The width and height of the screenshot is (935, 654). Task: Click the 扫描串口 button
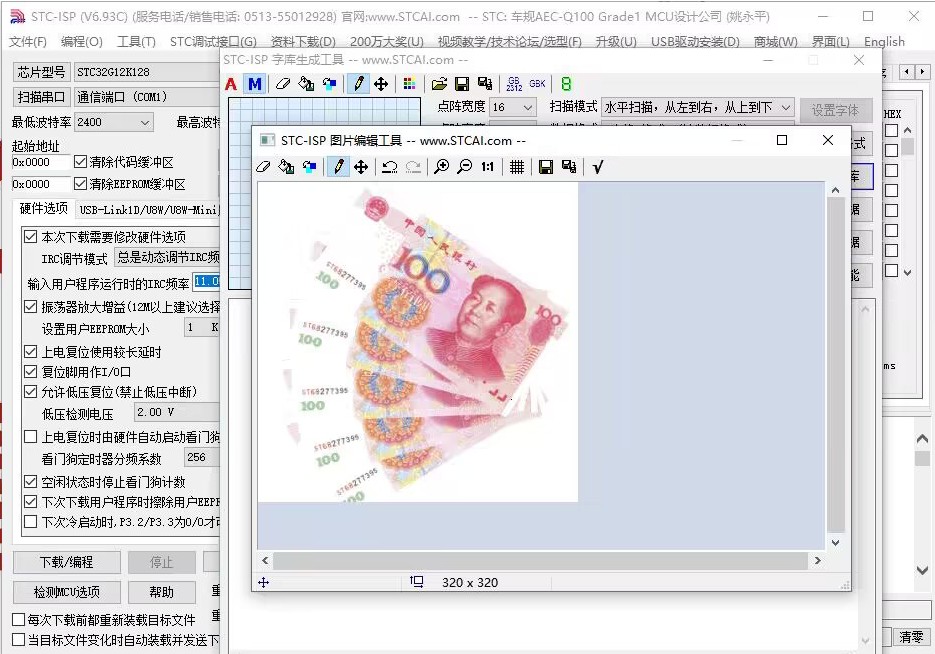click(x=41, y=97)
